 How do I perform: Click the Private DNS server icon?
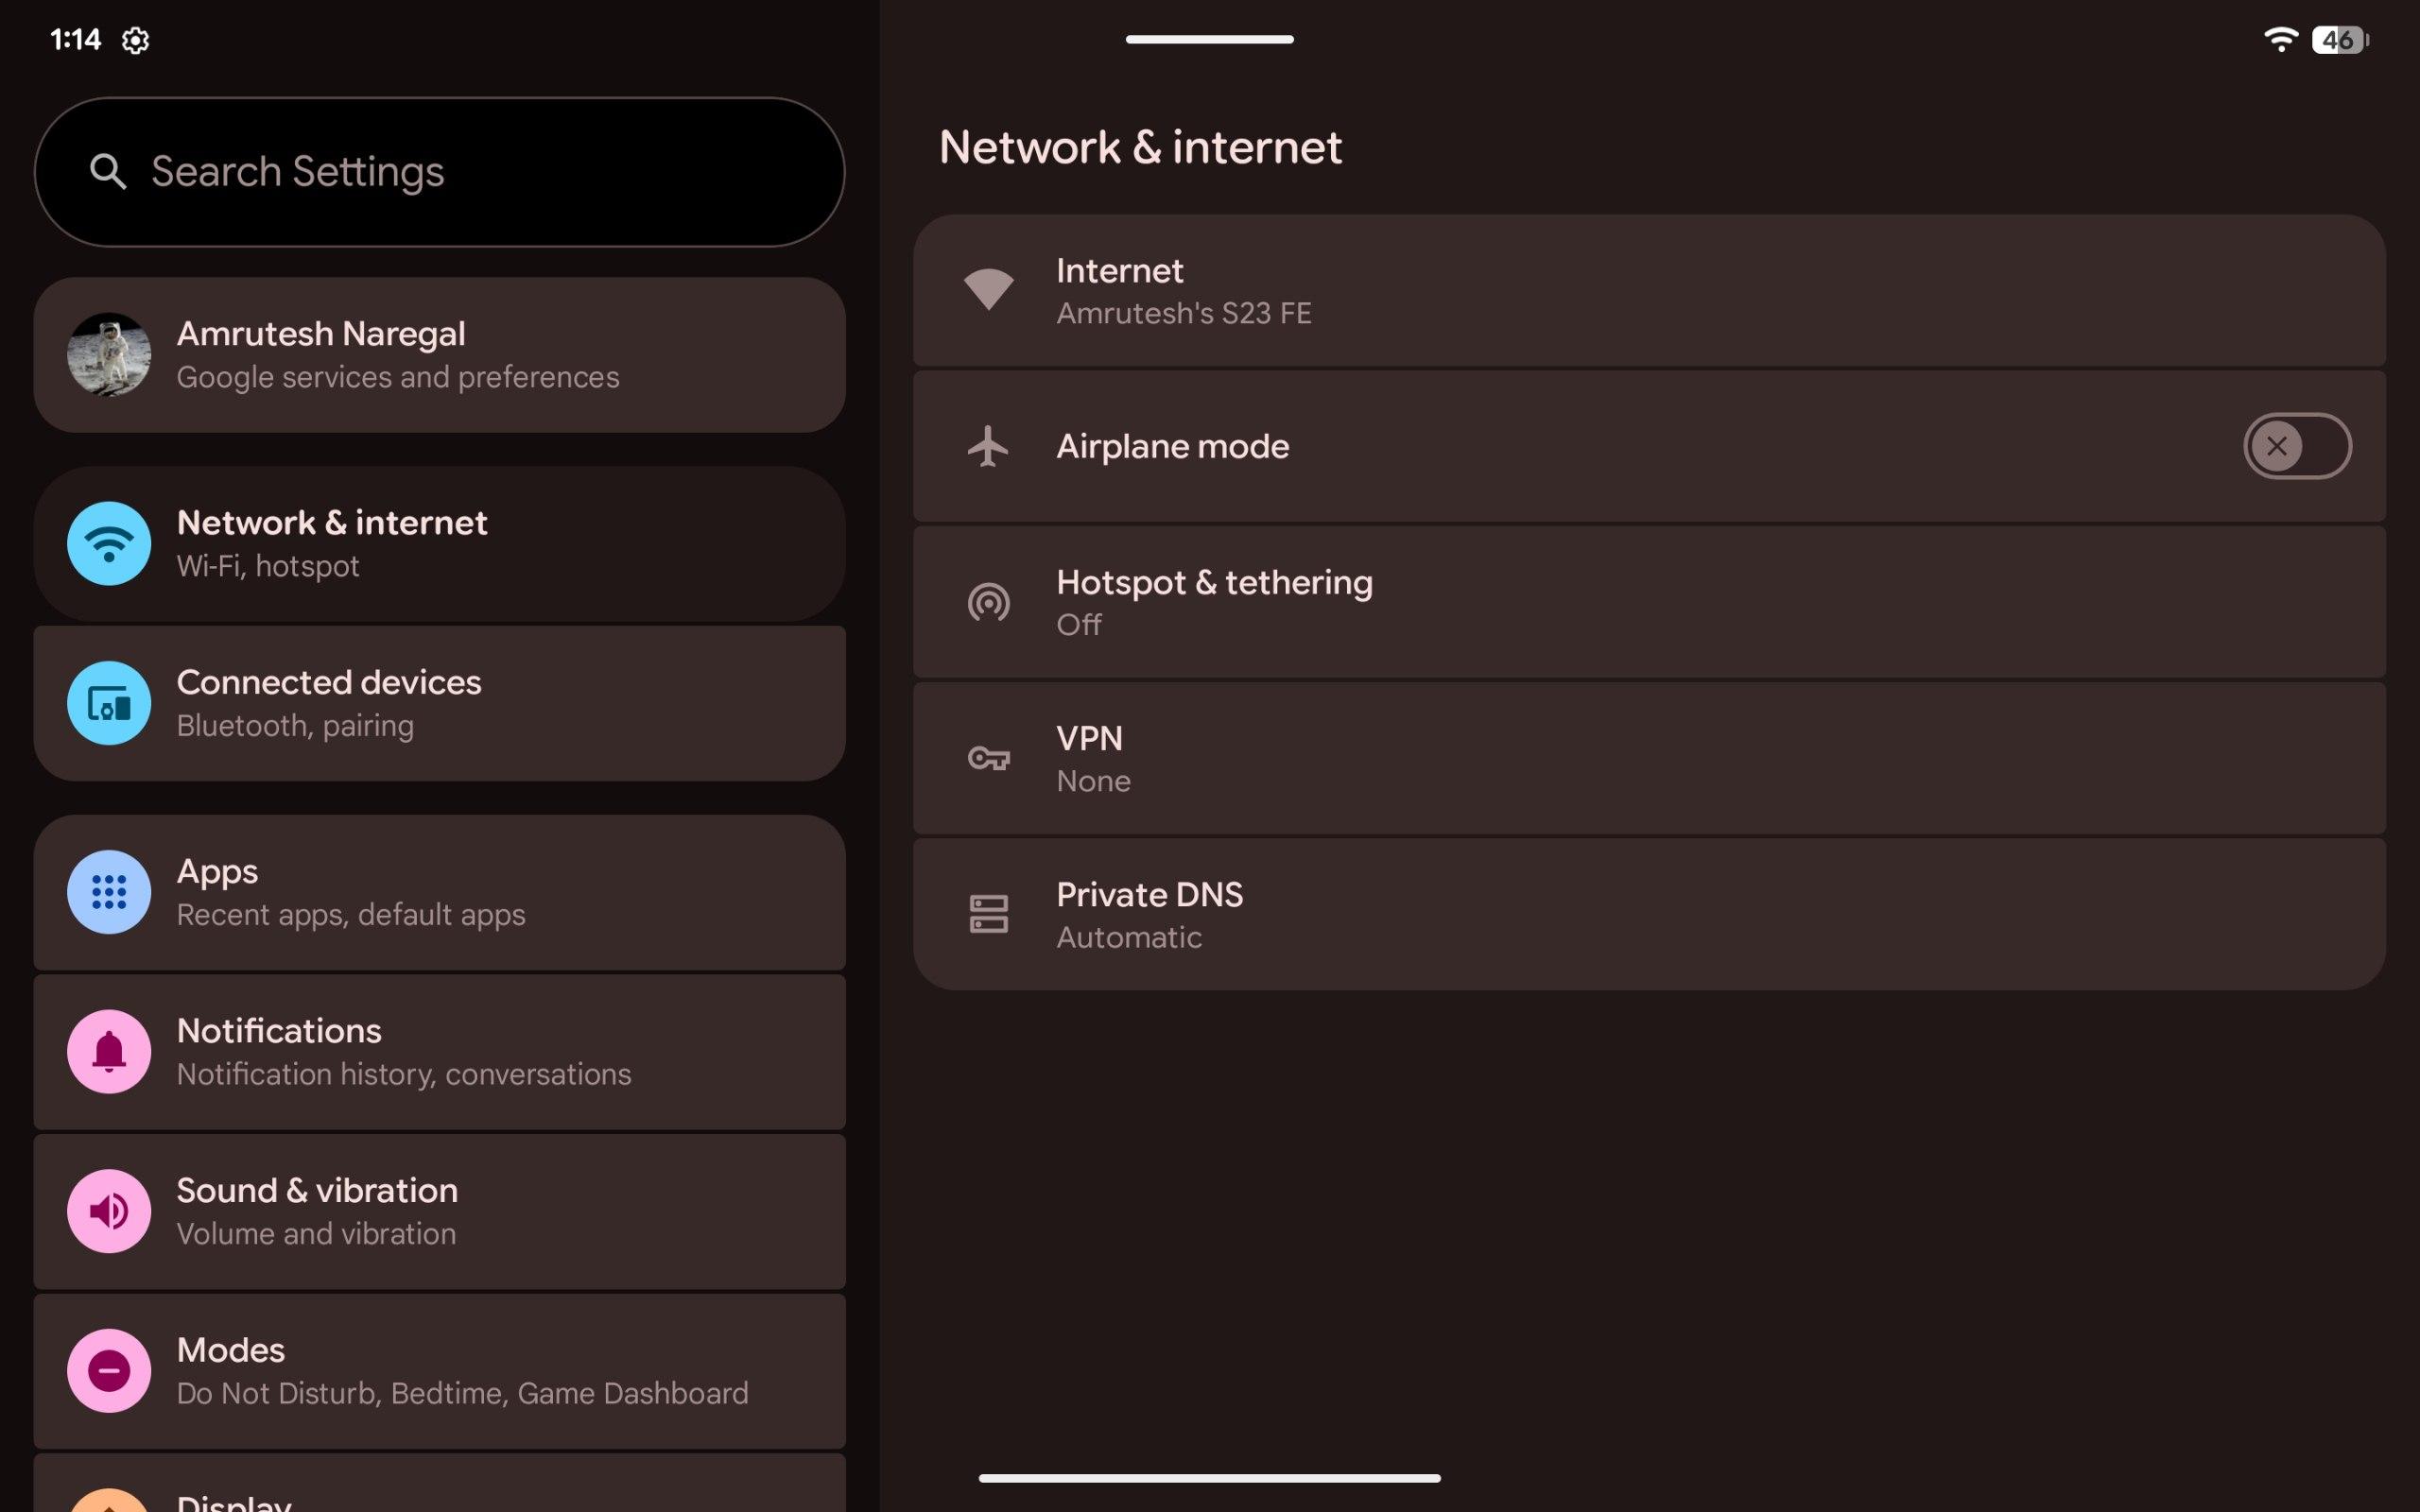pyautogui.click(x=988, y=914)
